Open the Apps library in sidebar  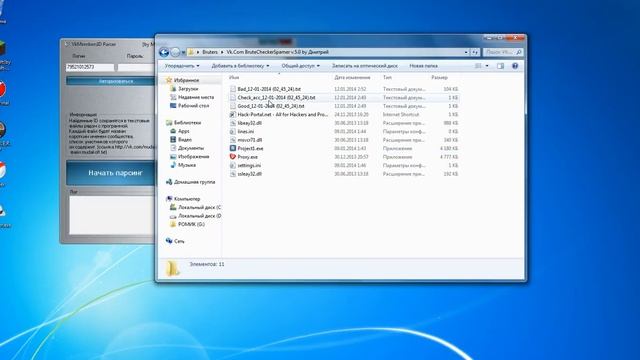pyautogui.click(x=183, y=131)
